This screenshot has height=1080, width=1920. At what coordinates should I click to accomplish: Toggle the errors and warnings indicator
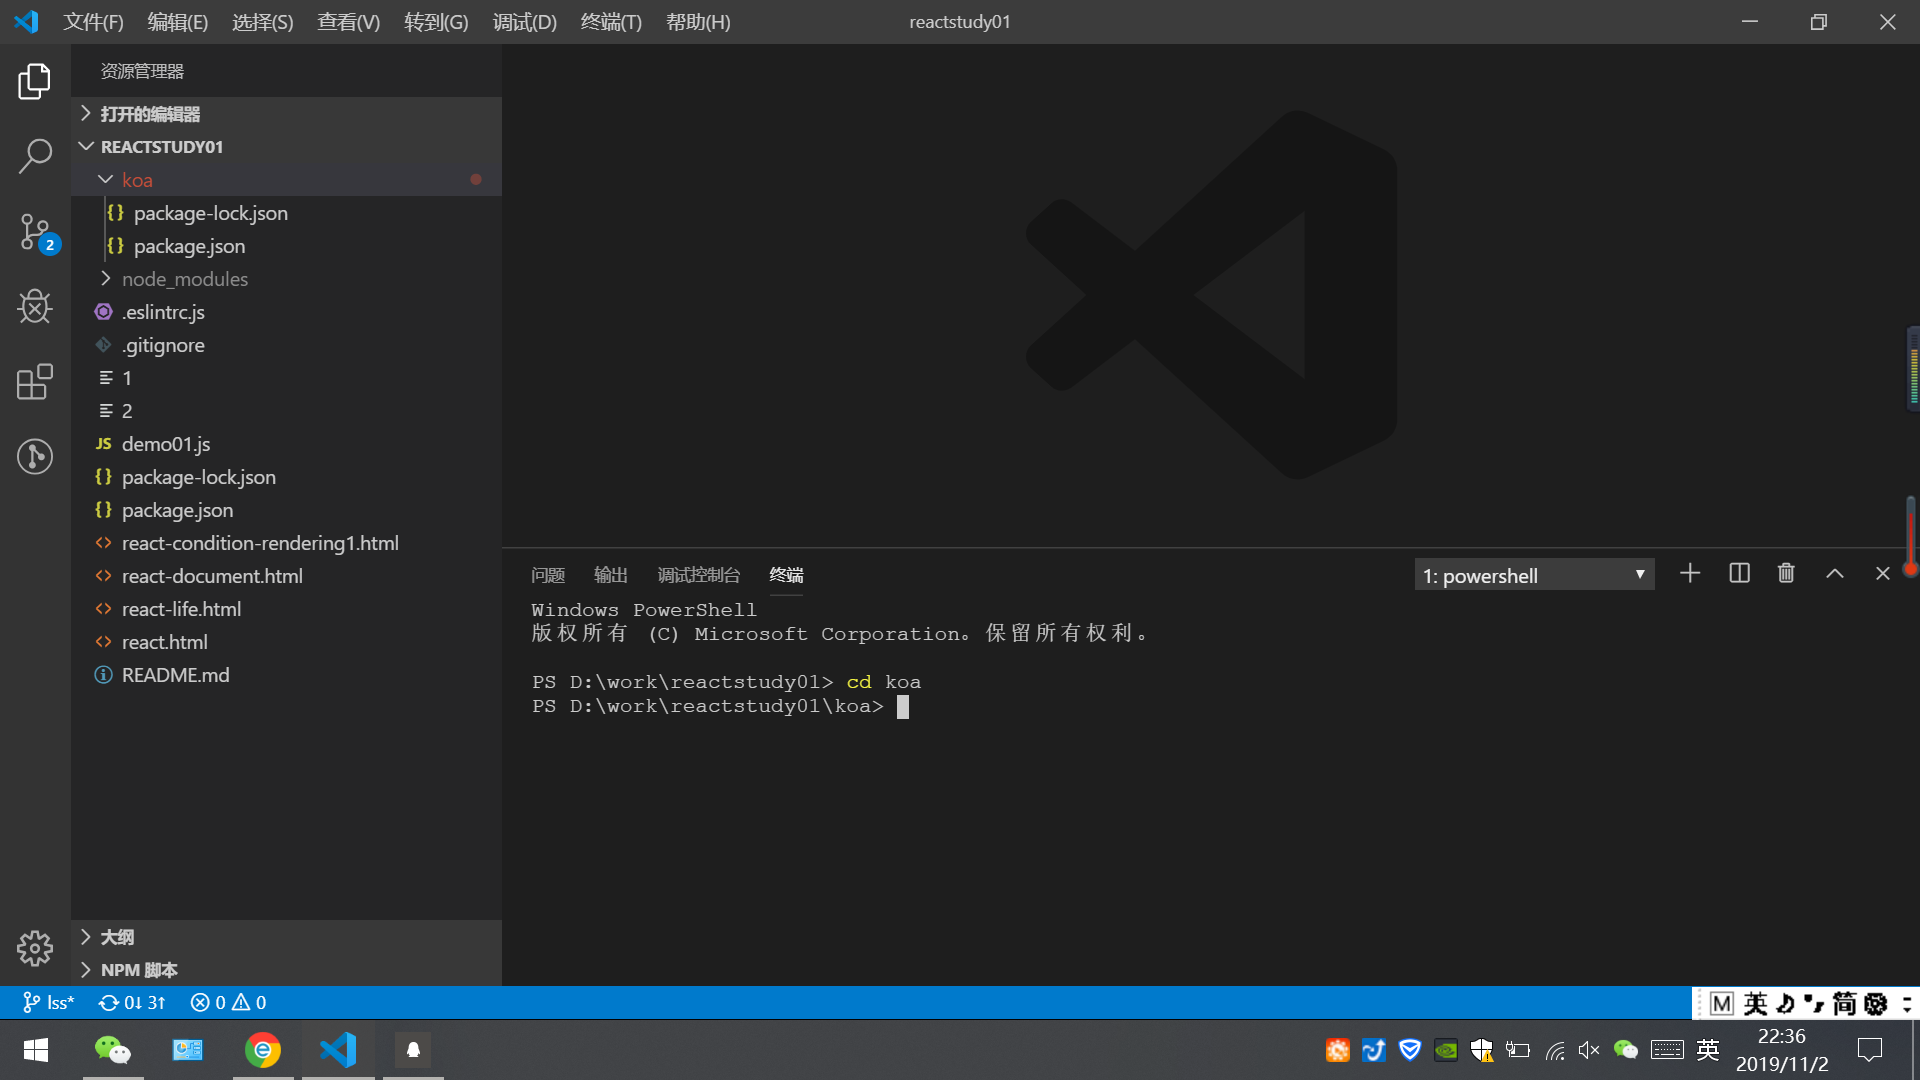pos(227,1002)
